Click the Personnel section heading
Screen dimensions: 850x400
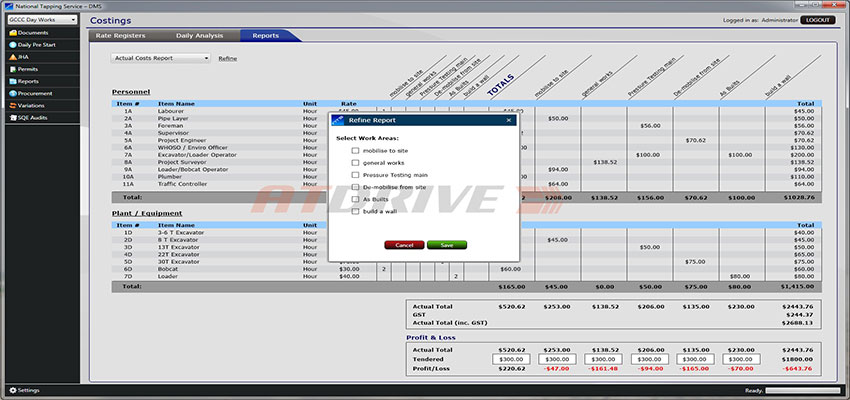click(131, 92)
